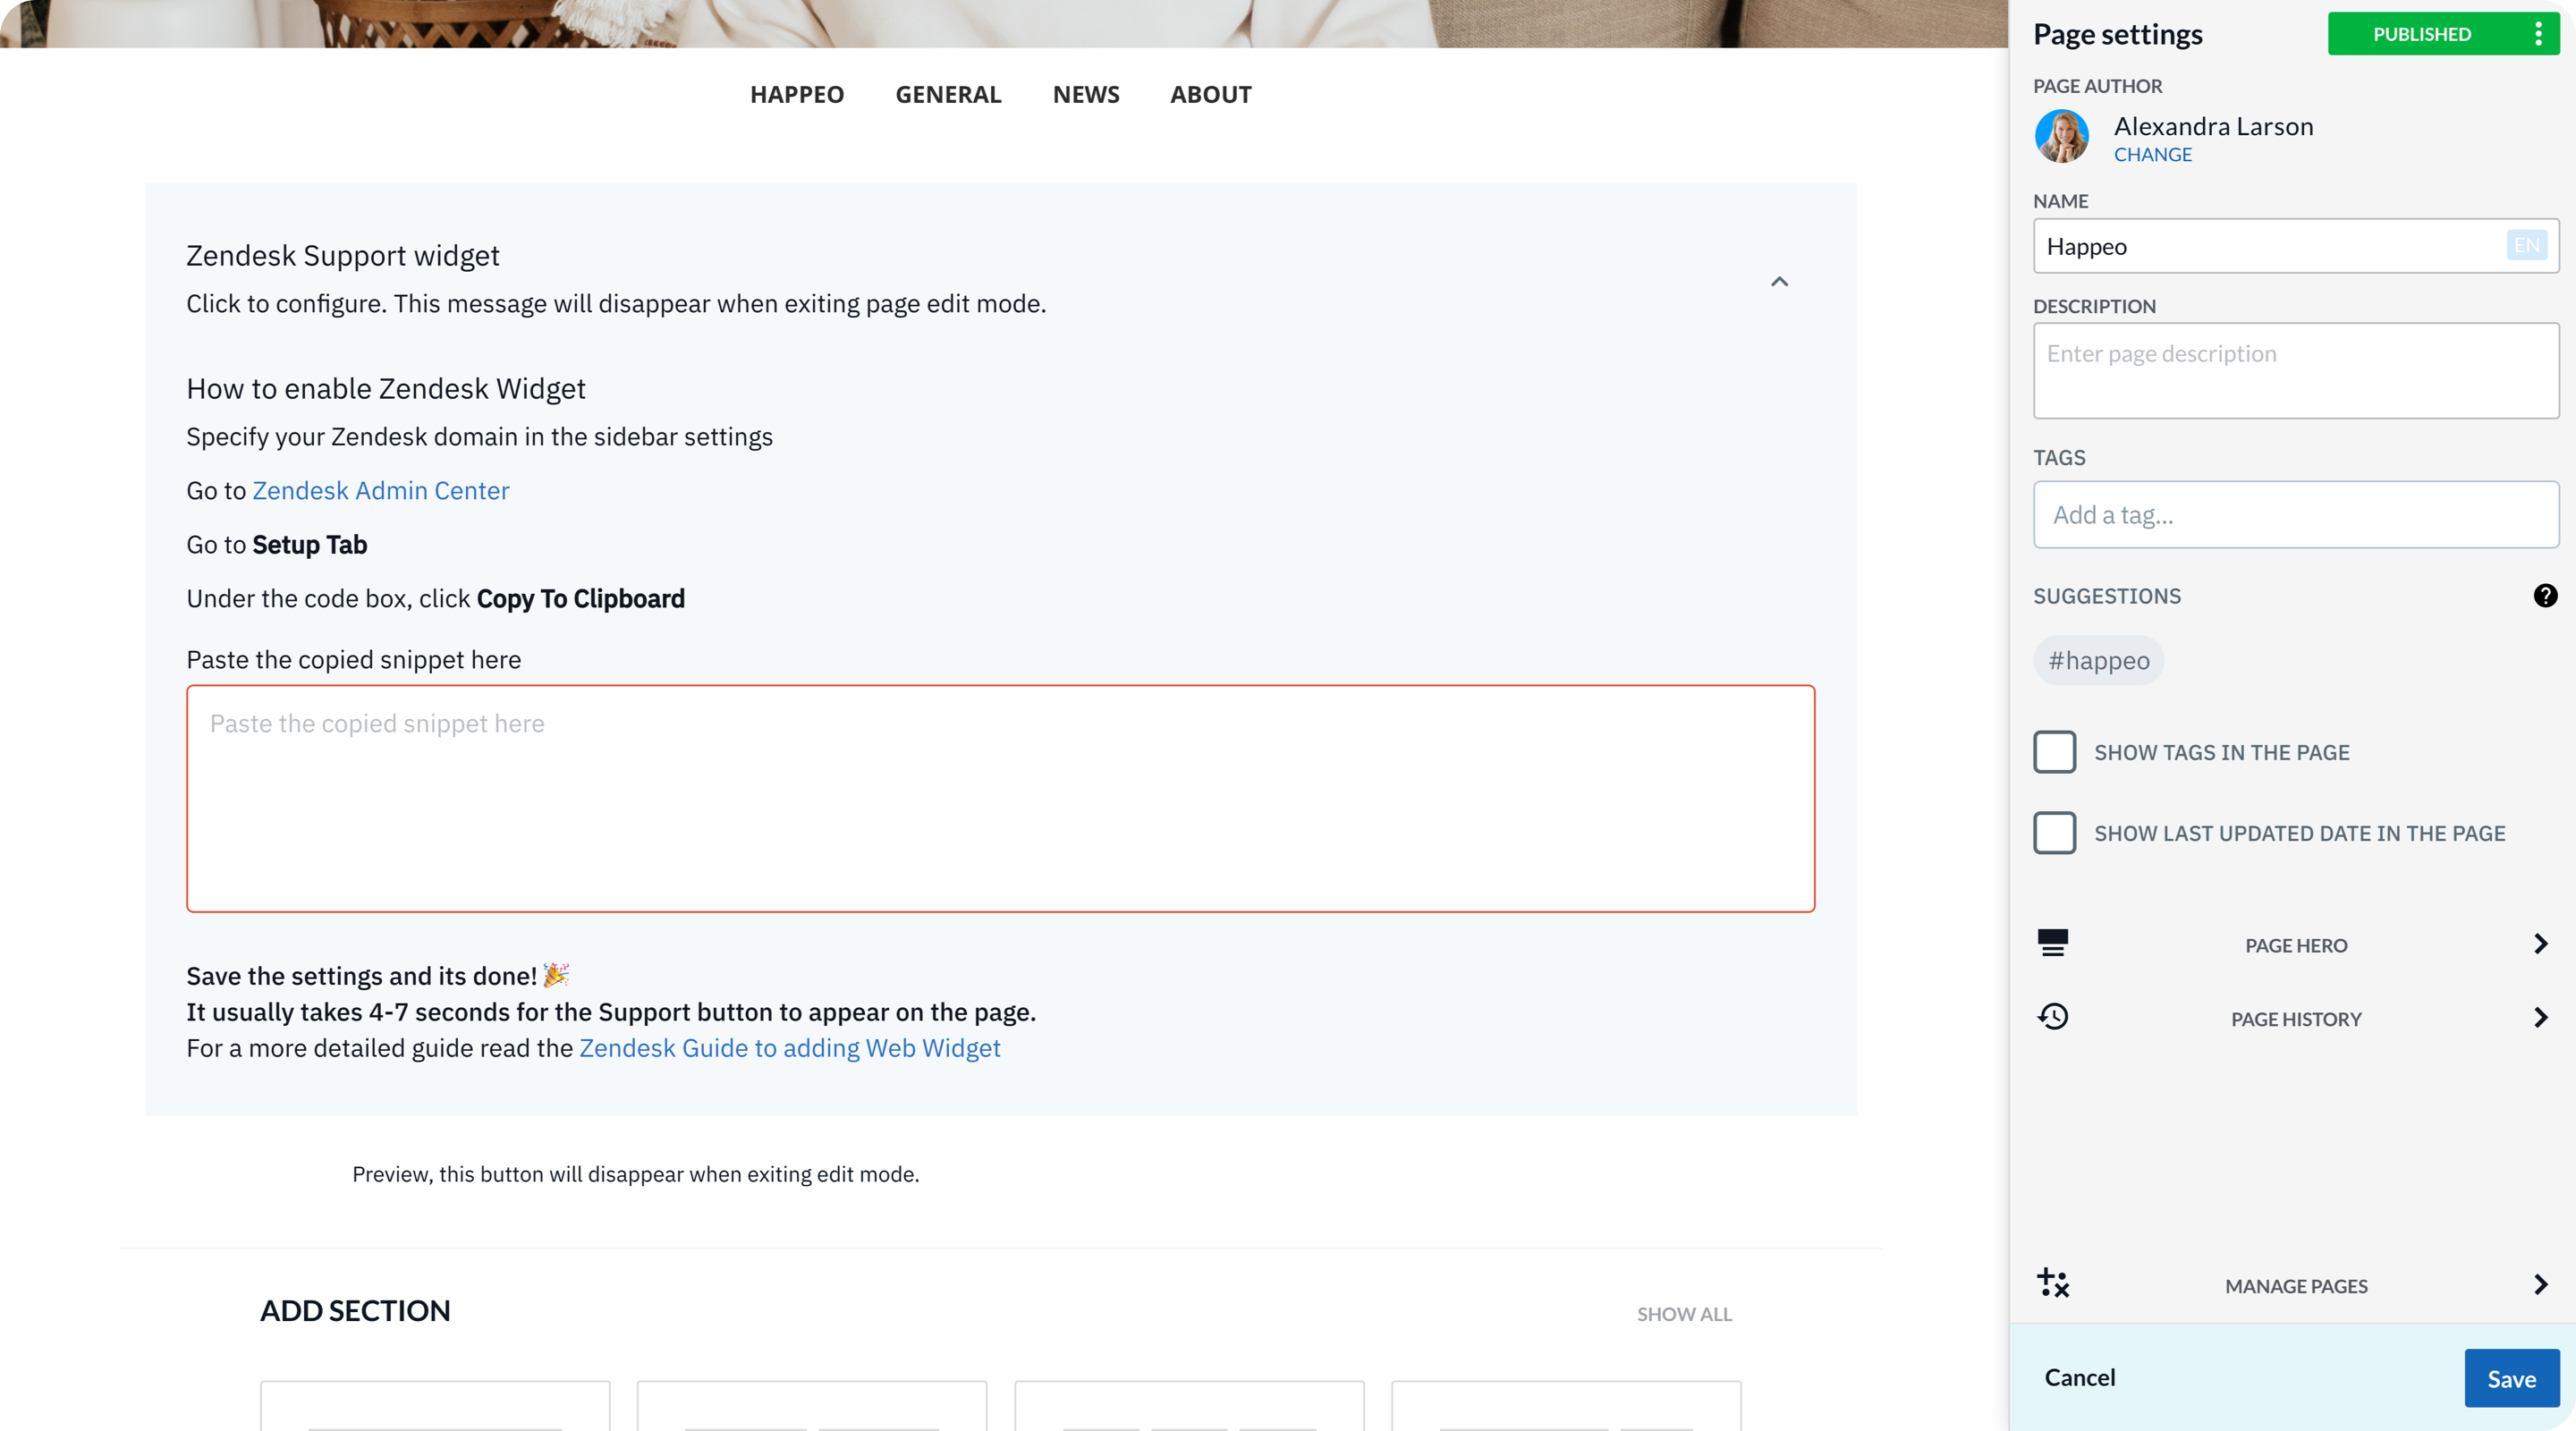
Task: Click in the snippet paste box
Action: tap(1000, 798)
